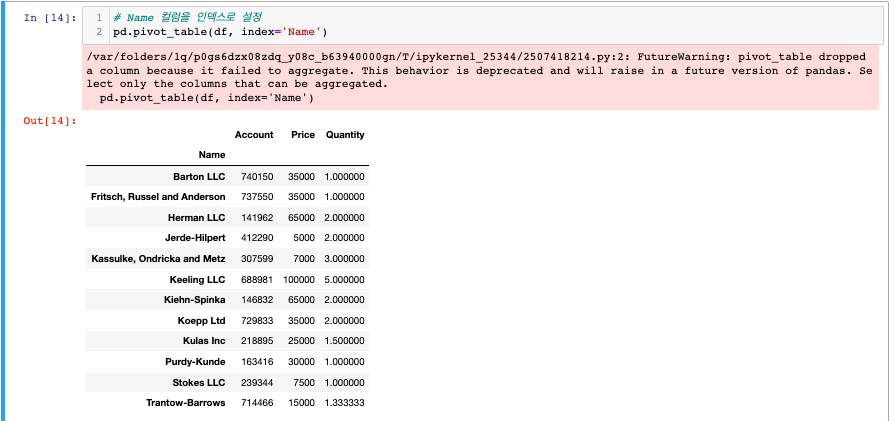Click the Korean comment line in the code cell
This screenshot has width=895, height=421.
[x=187, y=18]
